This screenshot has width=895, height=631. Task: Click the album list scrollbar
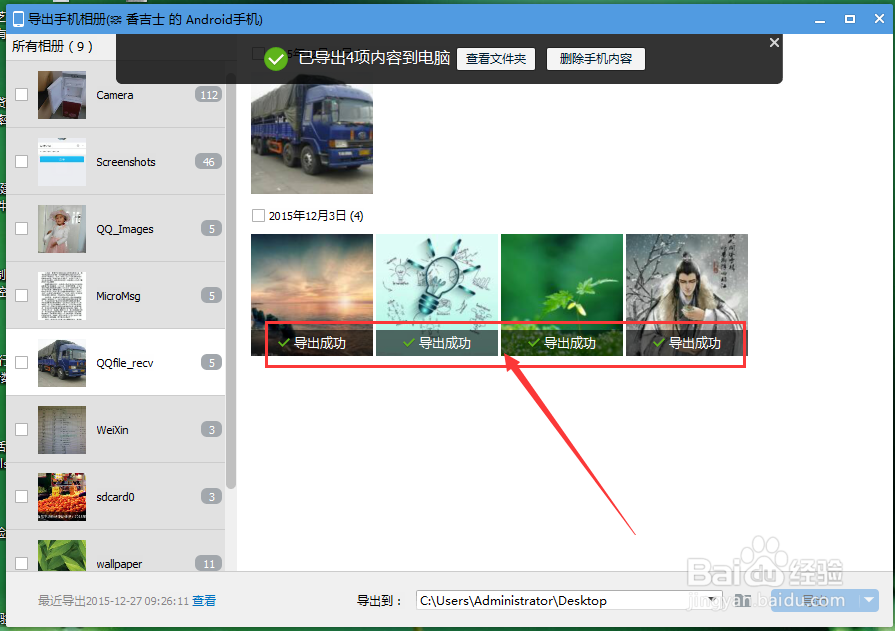(231, 280)
